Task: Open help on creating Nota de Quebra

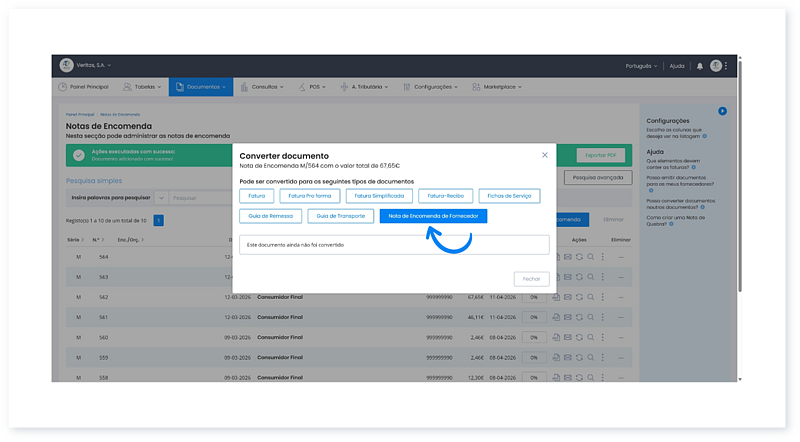Action: pos(671,224)
